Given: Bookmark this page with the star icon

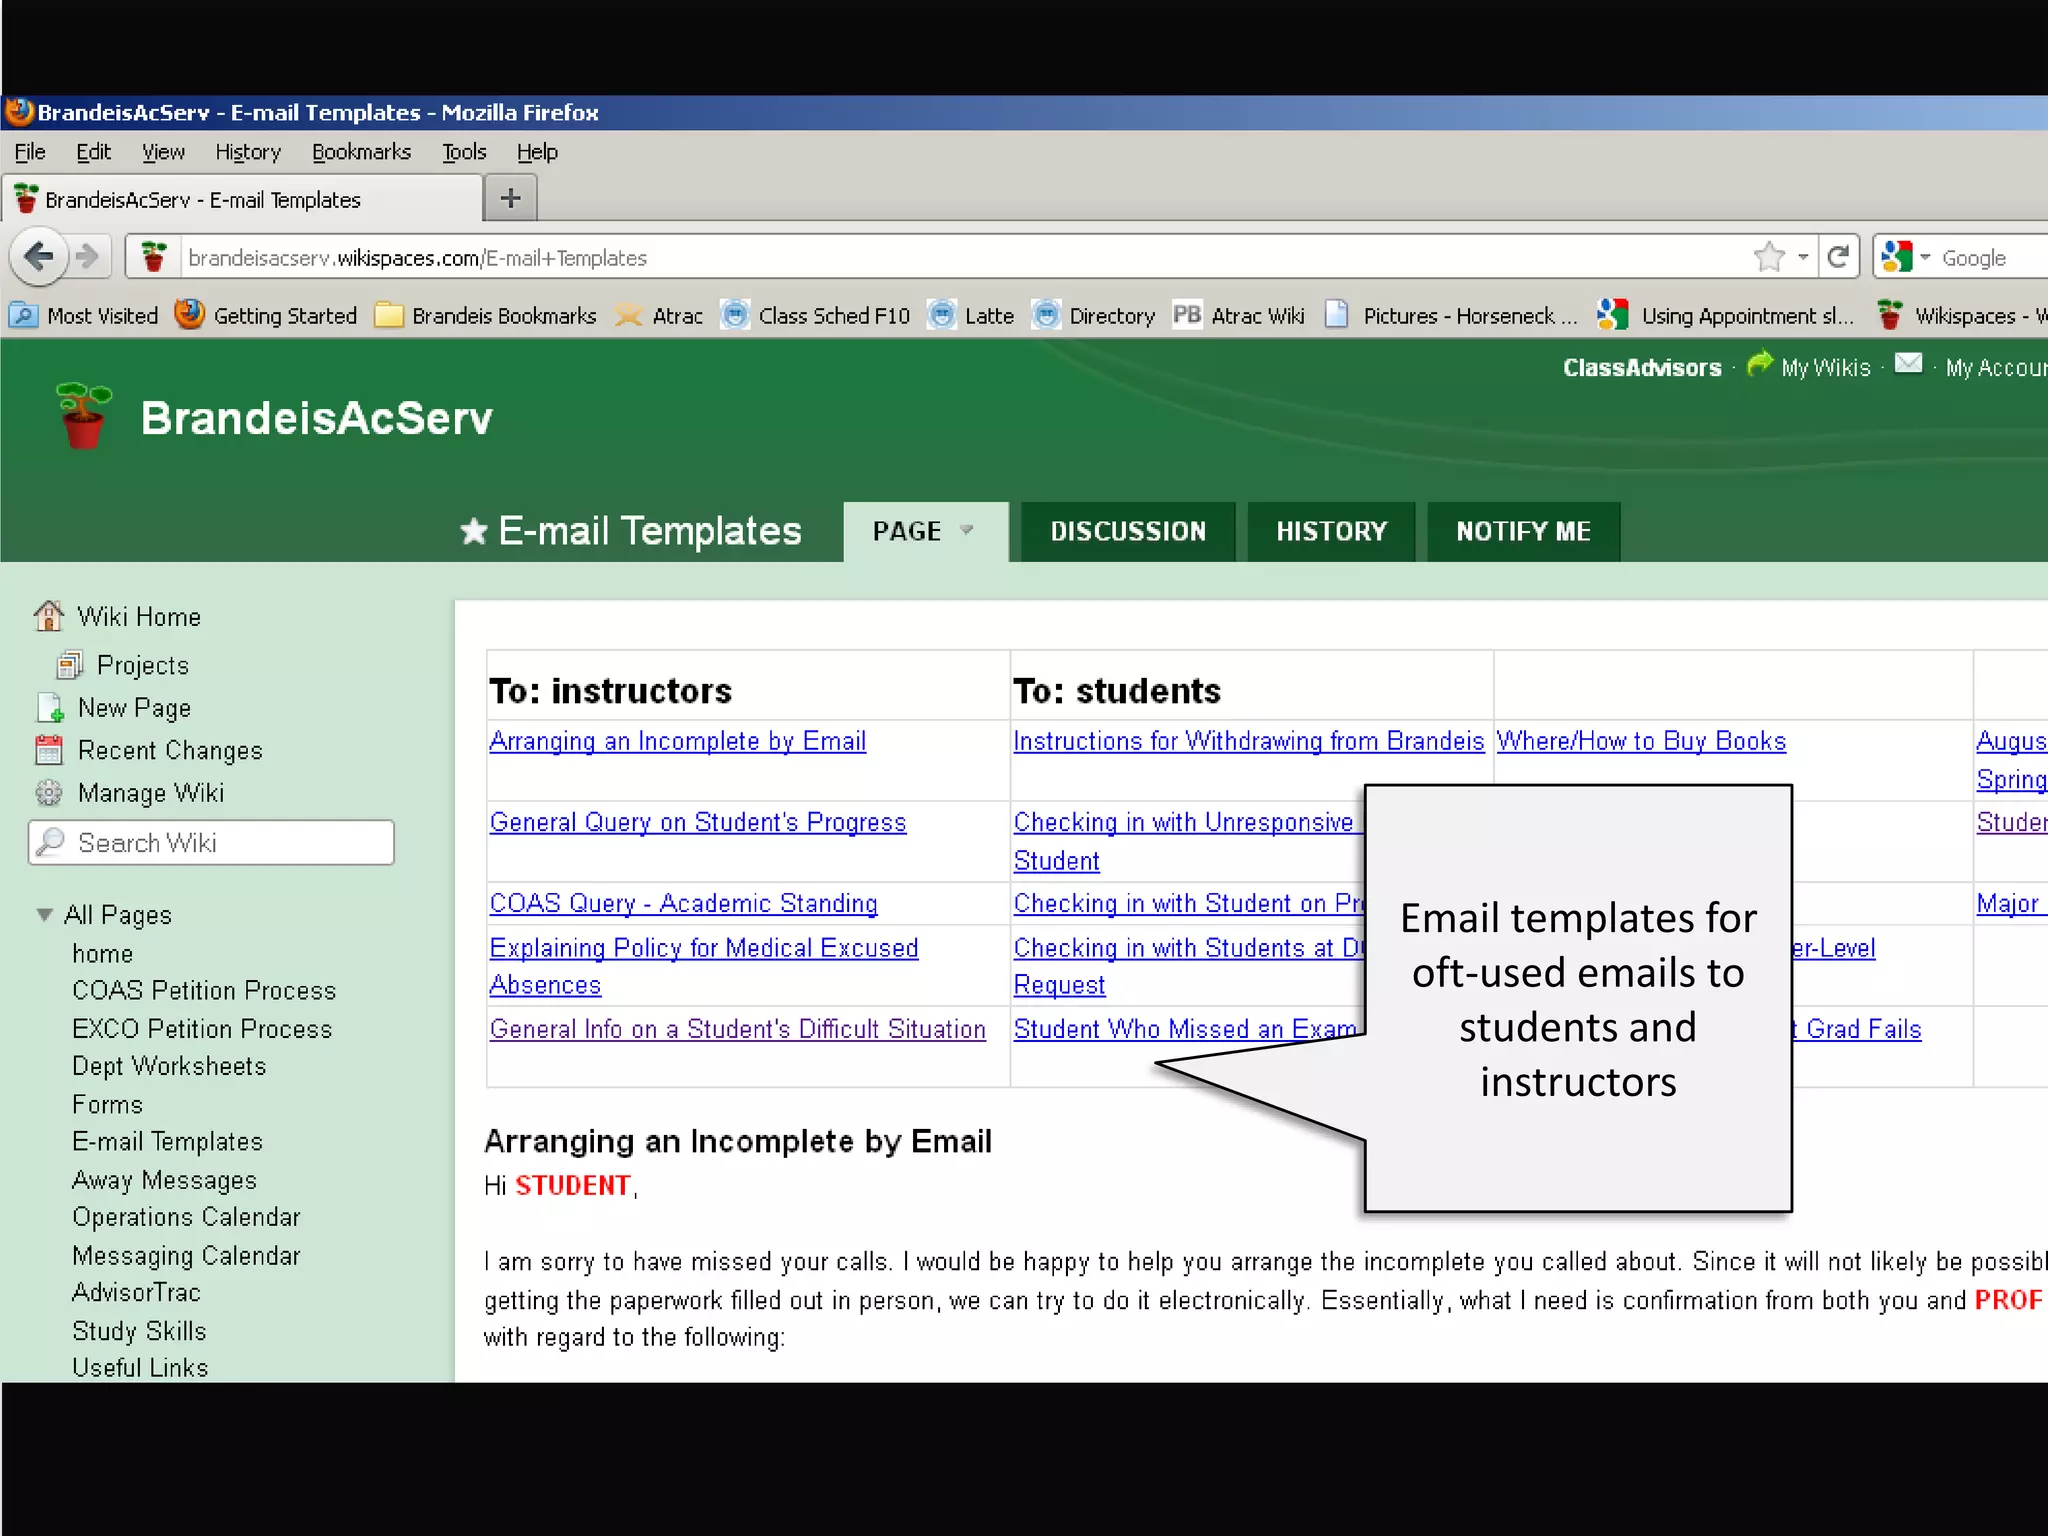Looking at the screenshot, I should tap(1769, 257).
